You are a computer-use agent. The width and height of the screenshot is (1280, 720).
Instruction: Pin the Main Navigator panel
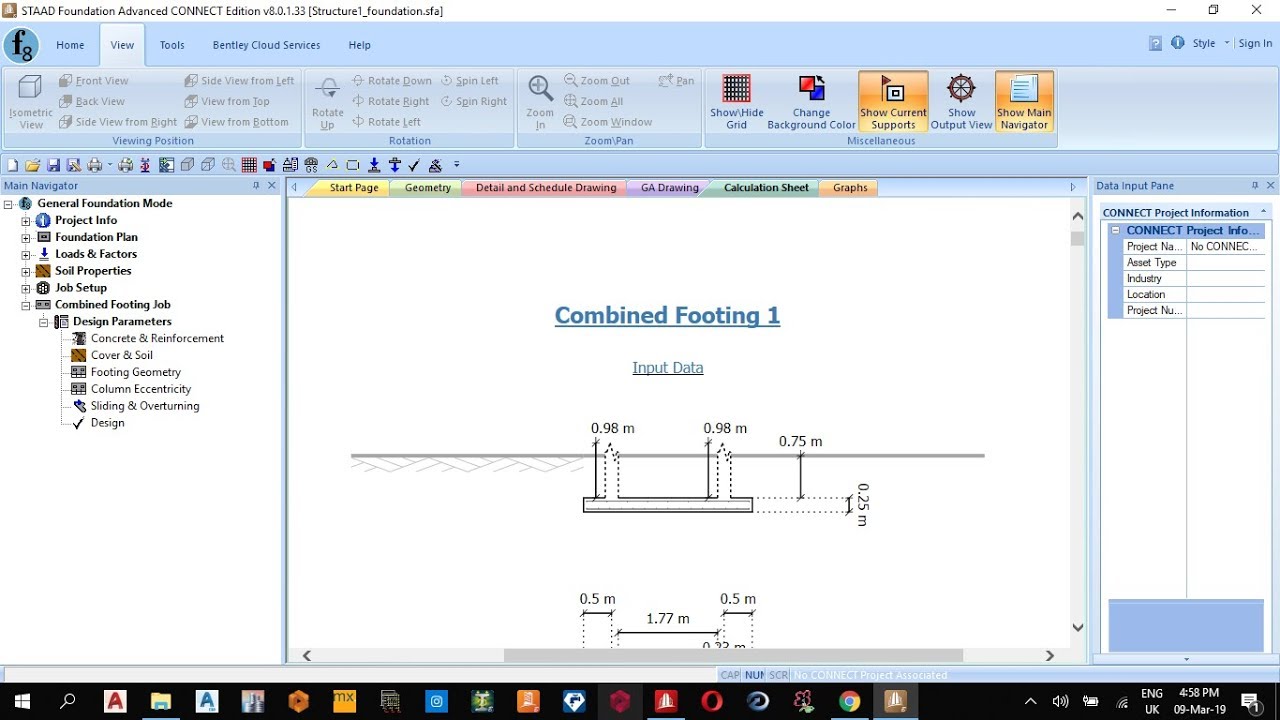256,186
